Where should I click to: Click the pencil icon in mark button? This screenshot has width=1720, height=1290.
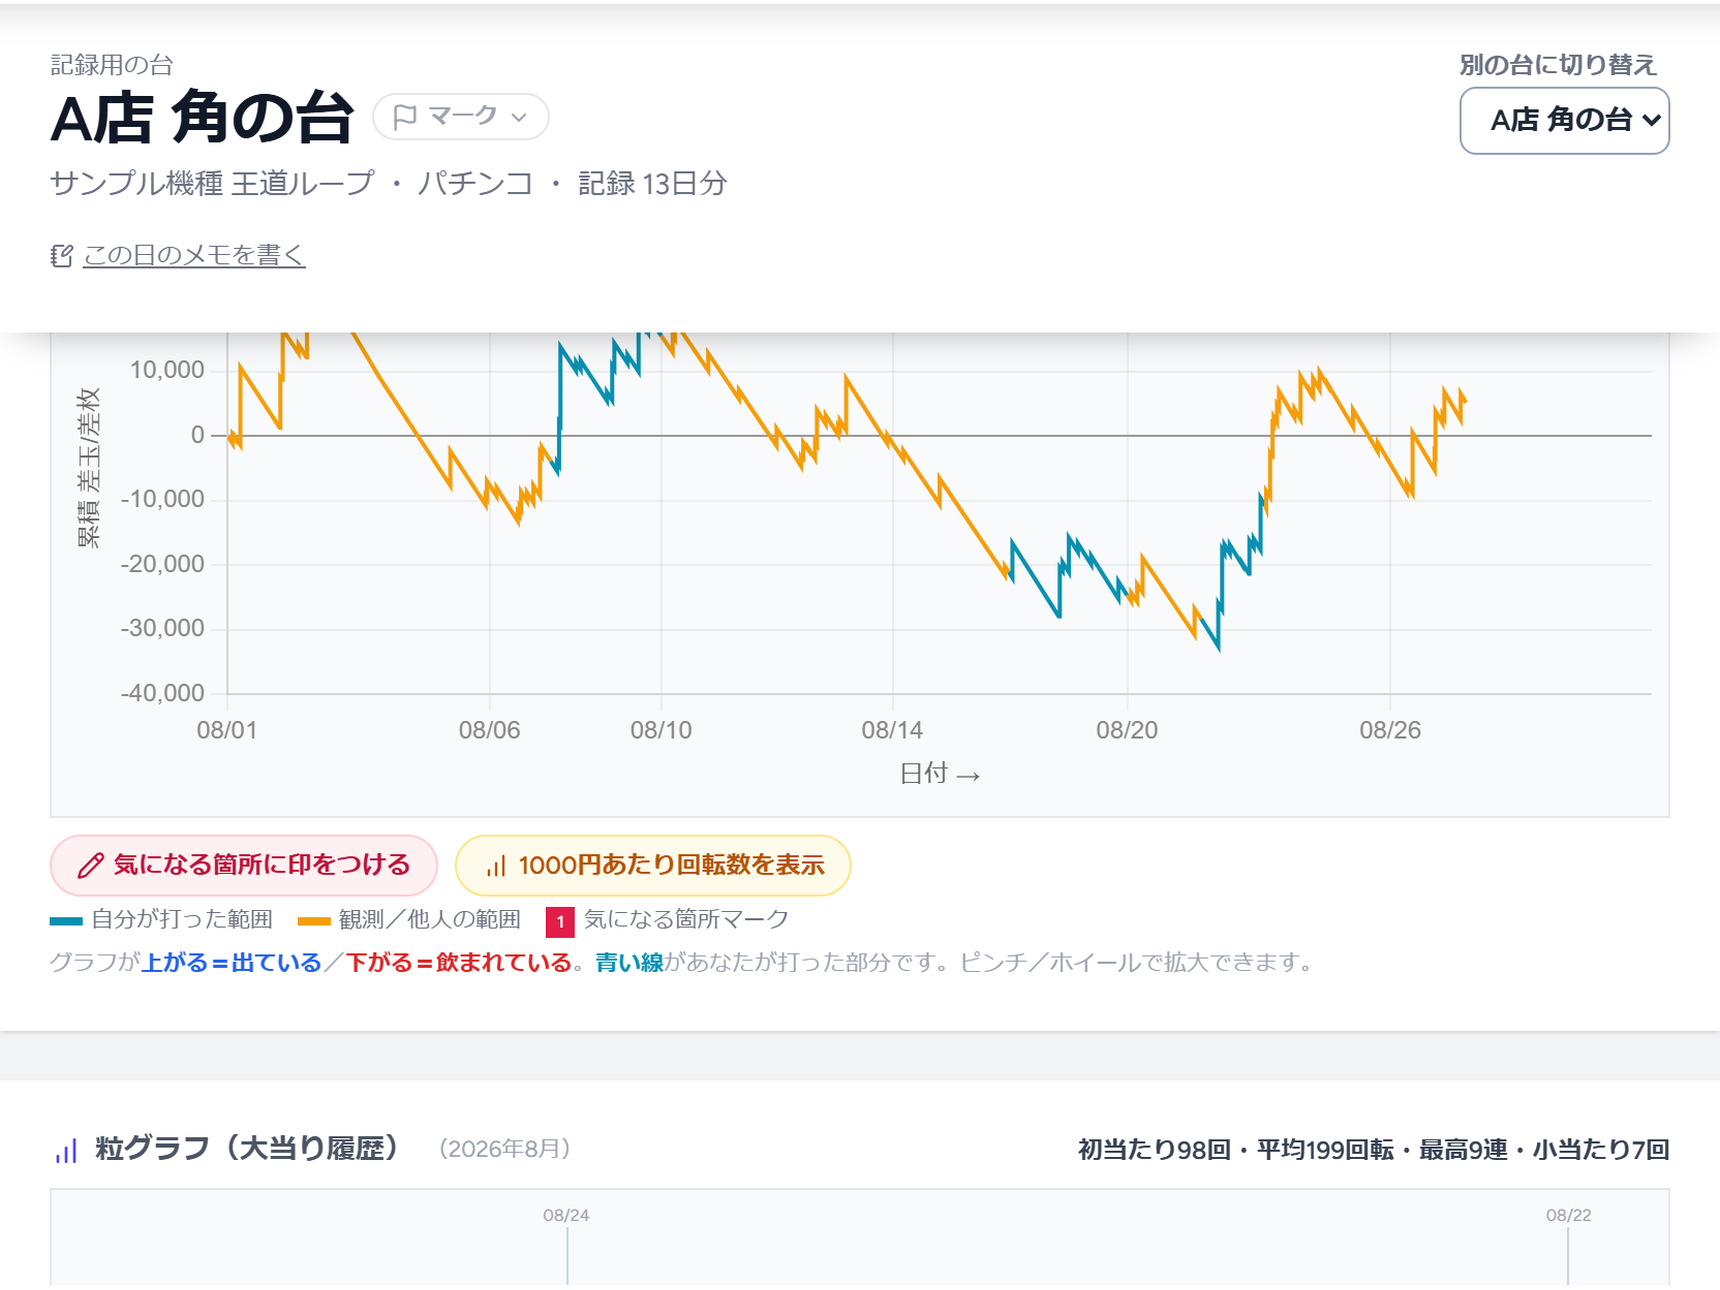click(90, 865)
